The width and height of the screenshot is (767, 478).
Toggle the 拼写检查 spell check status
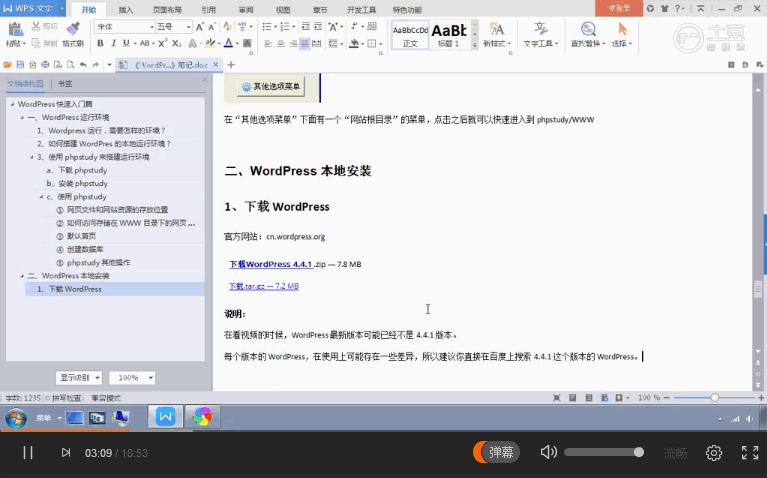[x=65, y=398]
